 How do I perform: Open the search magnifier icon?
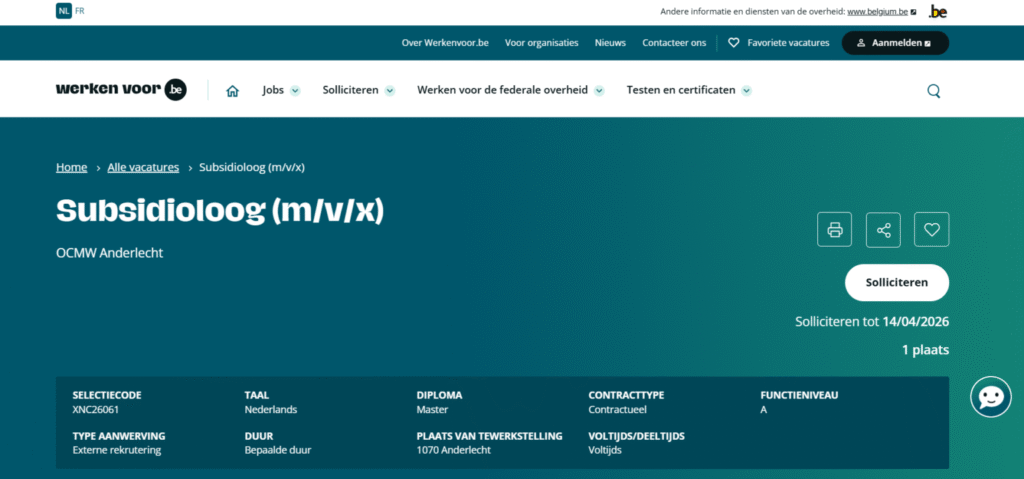click(x=933, y=90)
